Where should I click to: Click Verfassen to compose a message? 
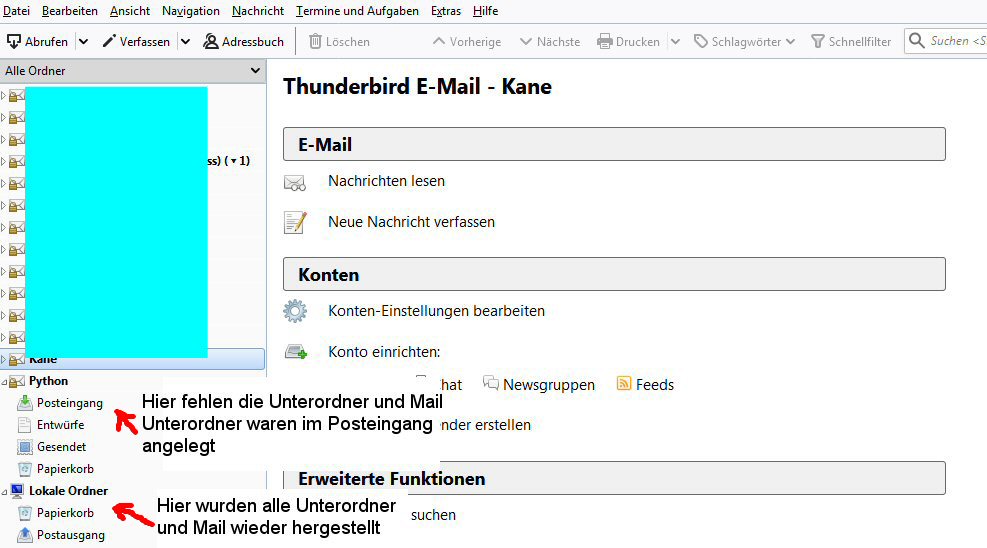[x=136, y=42]
